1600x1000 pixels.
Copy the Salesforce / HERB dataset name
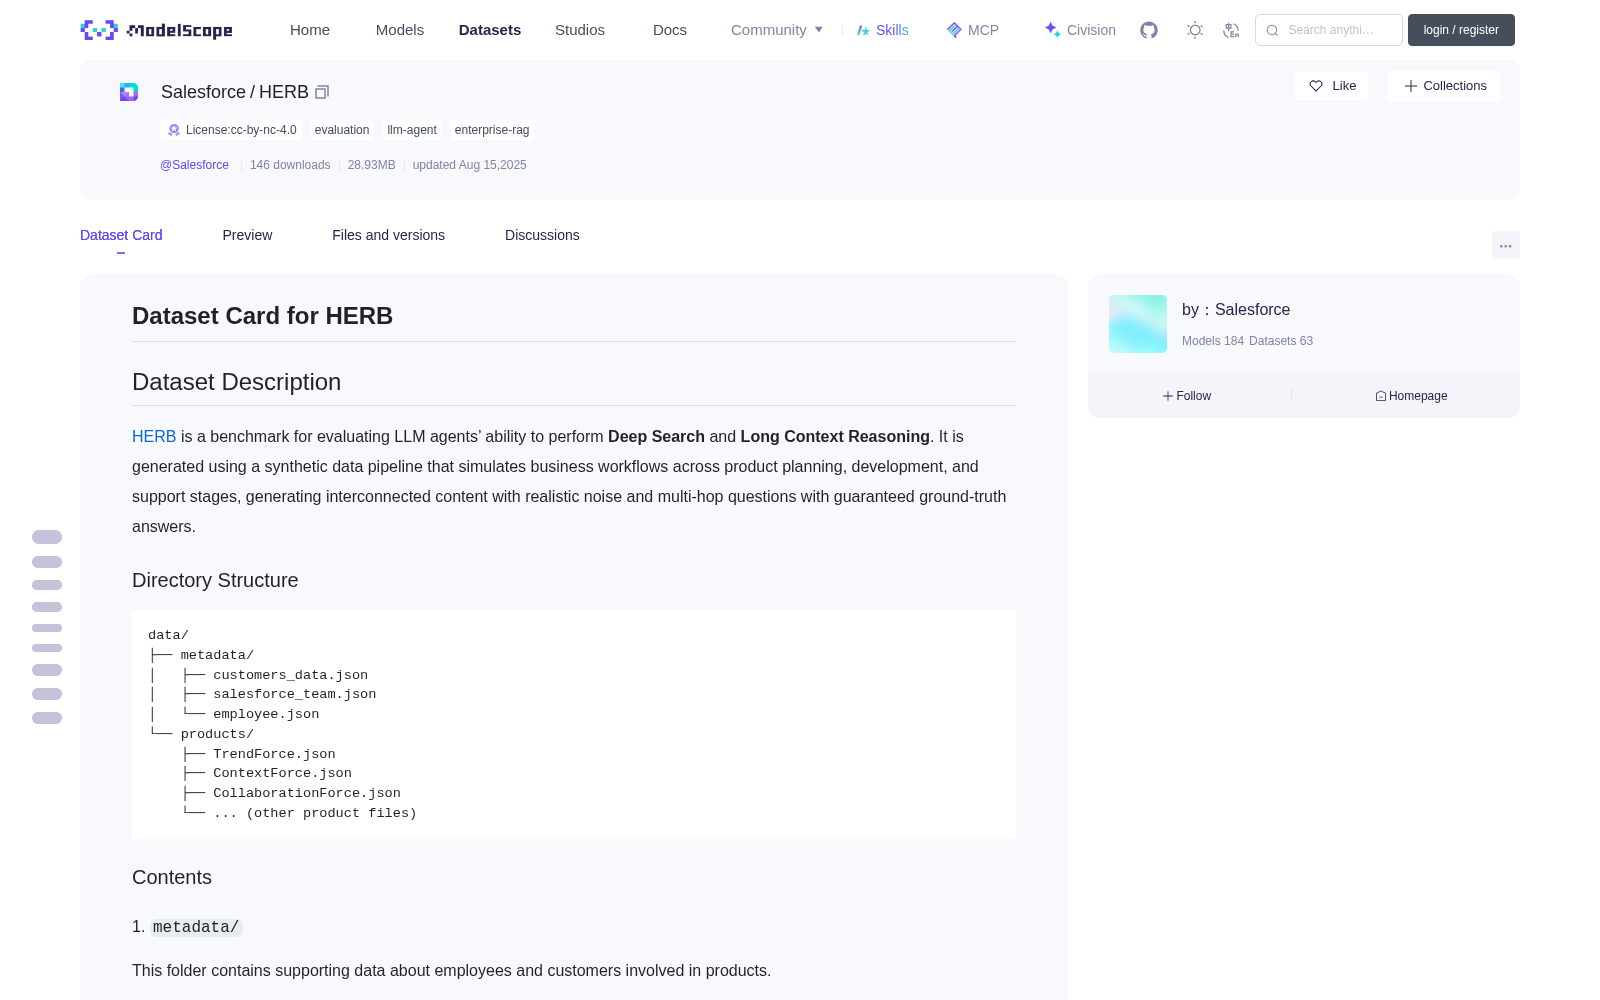click(322, 92)
